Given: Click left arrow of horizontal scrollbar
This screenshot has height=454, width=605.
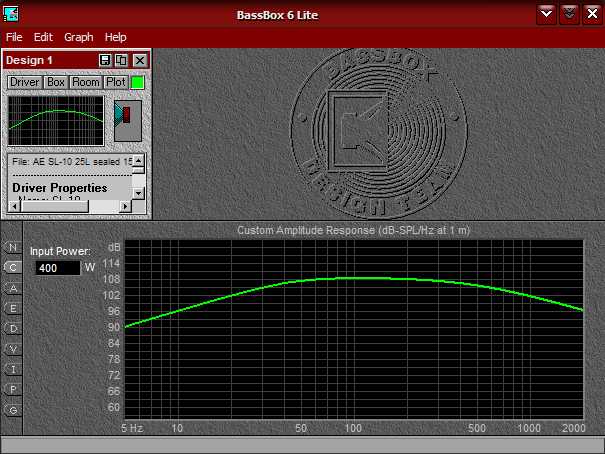Looking at the screenshot, I should (x=14, y=207).
